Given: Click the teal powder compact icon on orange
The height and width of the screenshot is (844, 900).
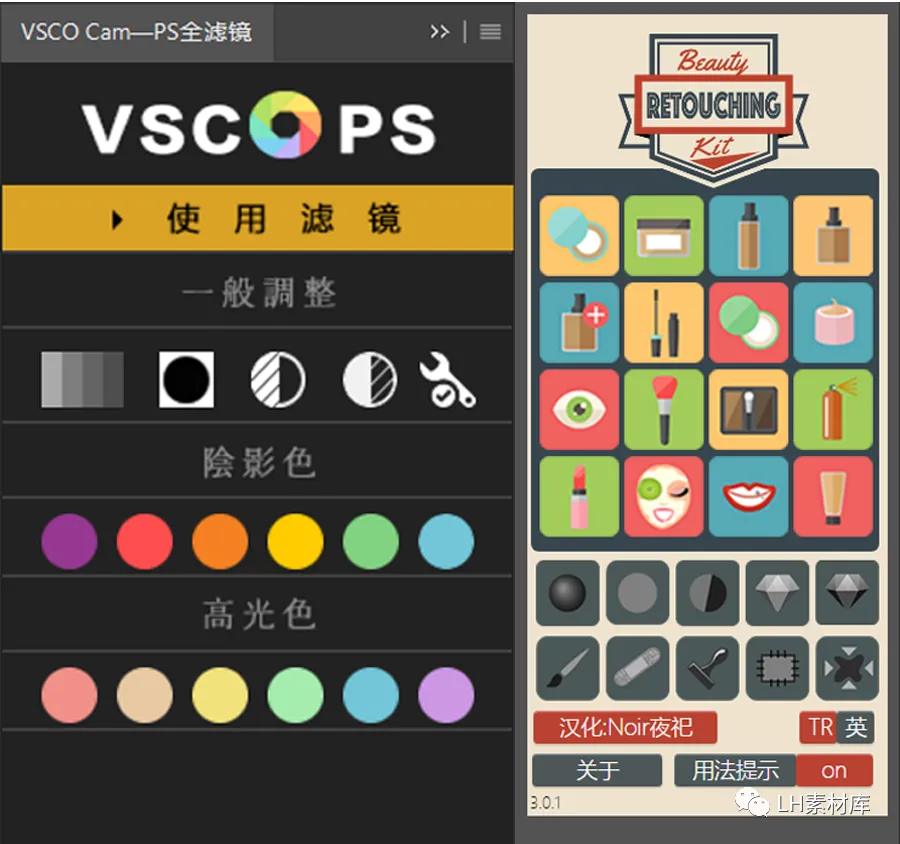Looking at the screenshot, I should click(x=579, y=236).
